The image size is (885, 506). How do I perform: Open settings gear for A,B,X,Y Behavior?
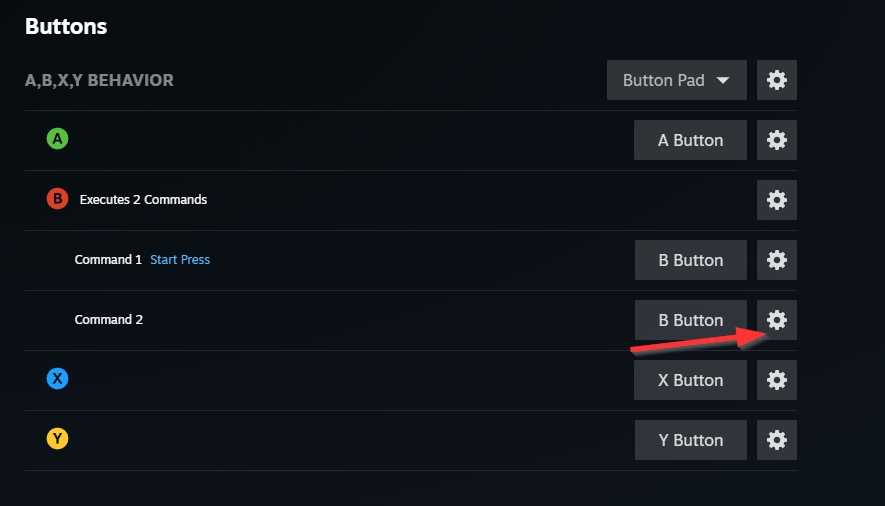pos(776,80)
